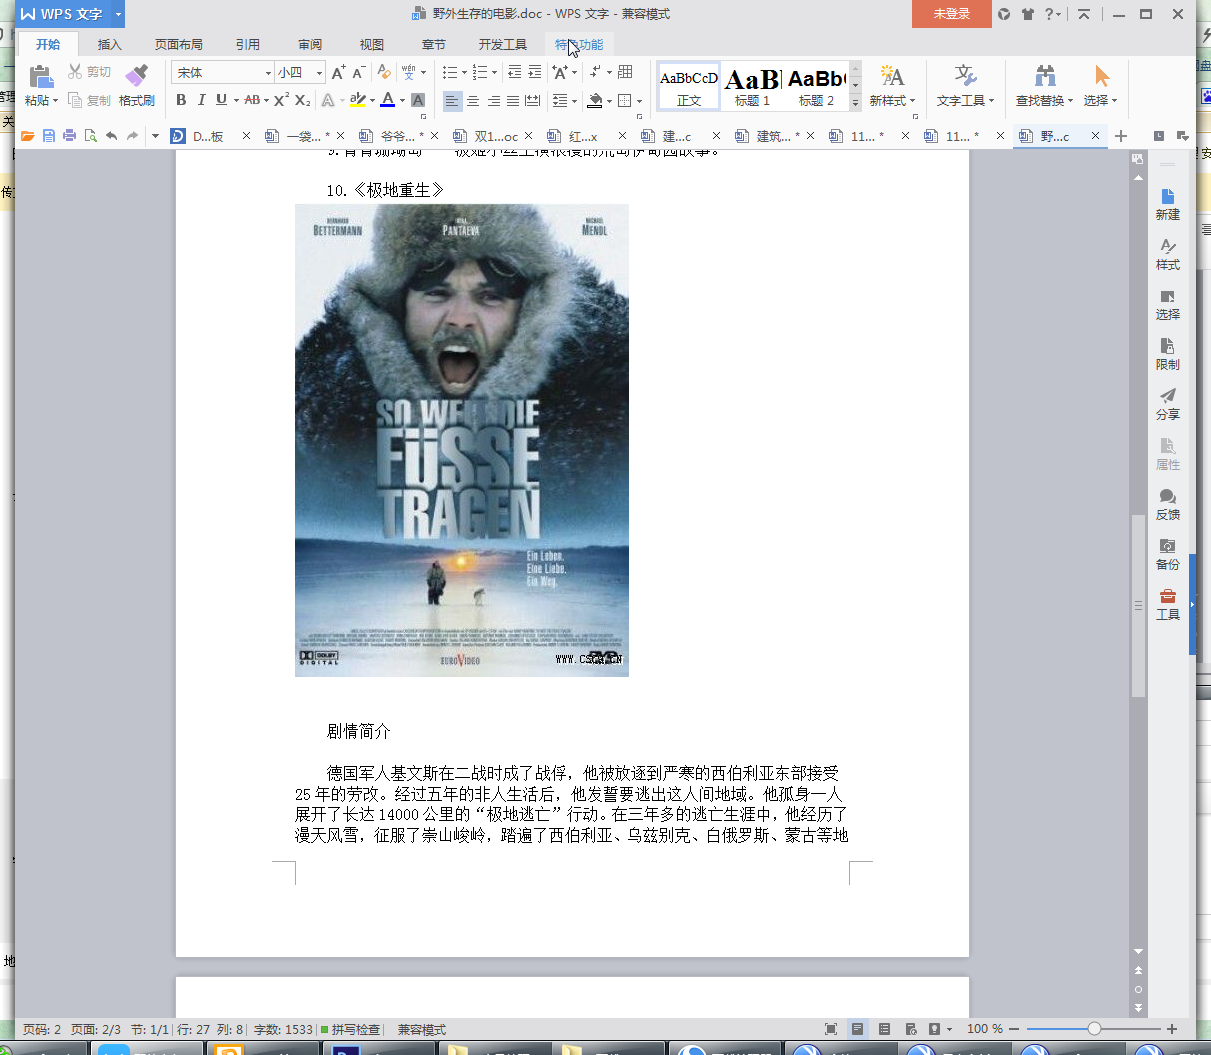Click the 未登录 login button
This screenshot has height=1055, width=1211.
[x=951, y=14]
